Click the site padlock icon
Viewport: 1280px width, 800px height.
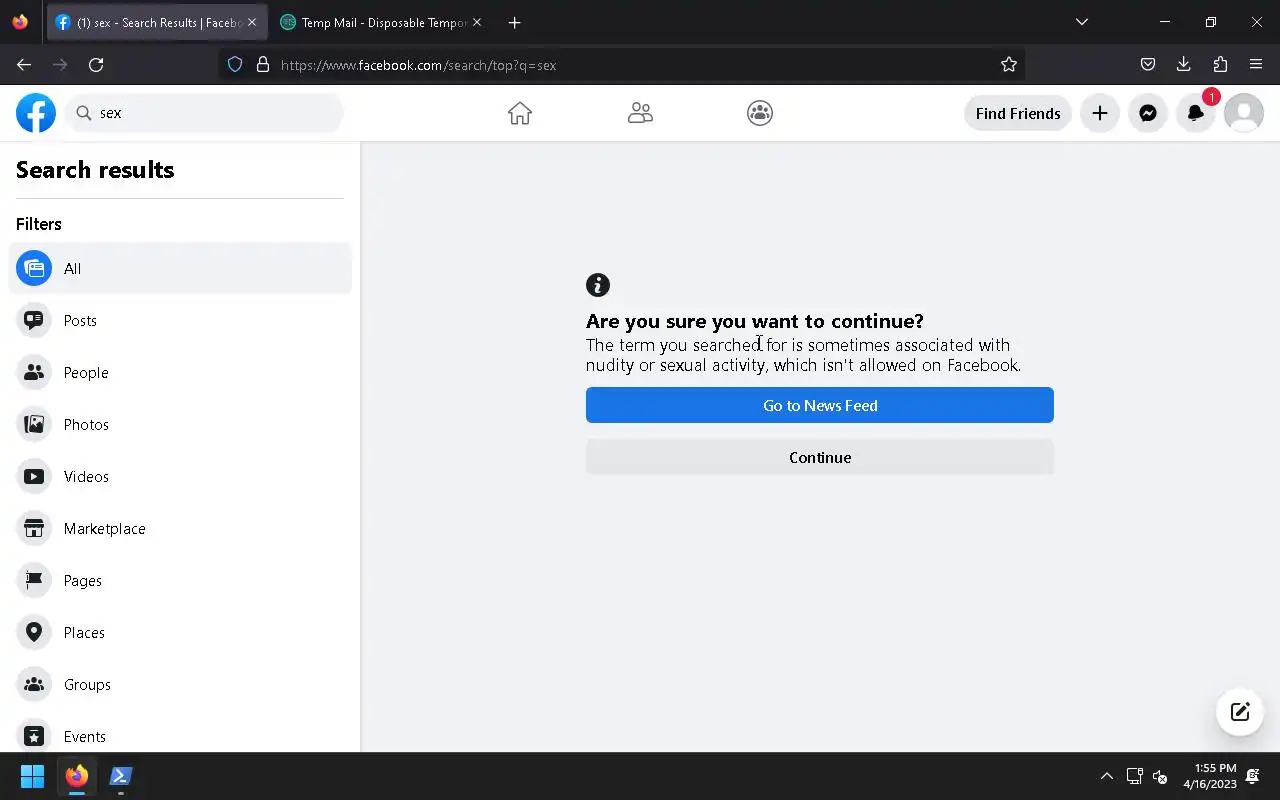(263, 64)
